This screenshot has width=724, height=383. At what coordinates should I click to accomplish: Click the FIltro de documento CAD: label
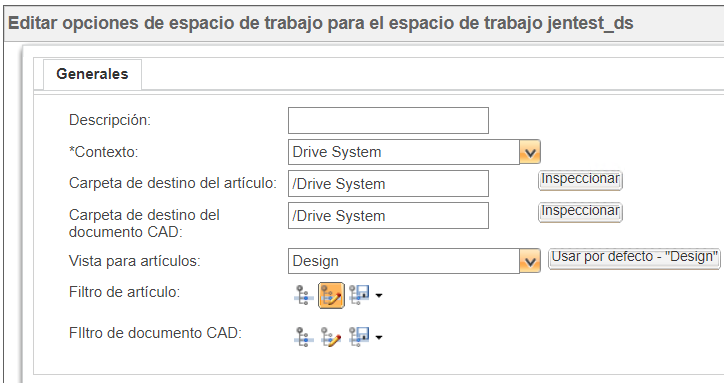[x=155, y=333]
